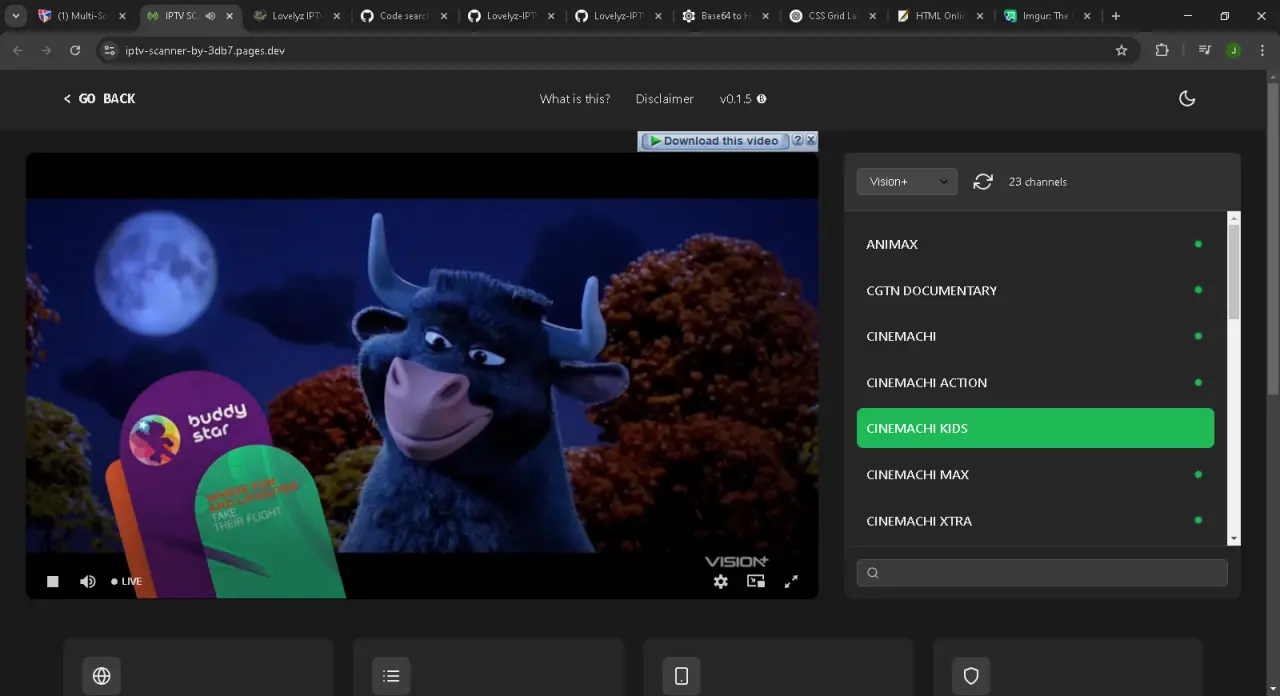Expand video to fullscreen

[791, 581]
